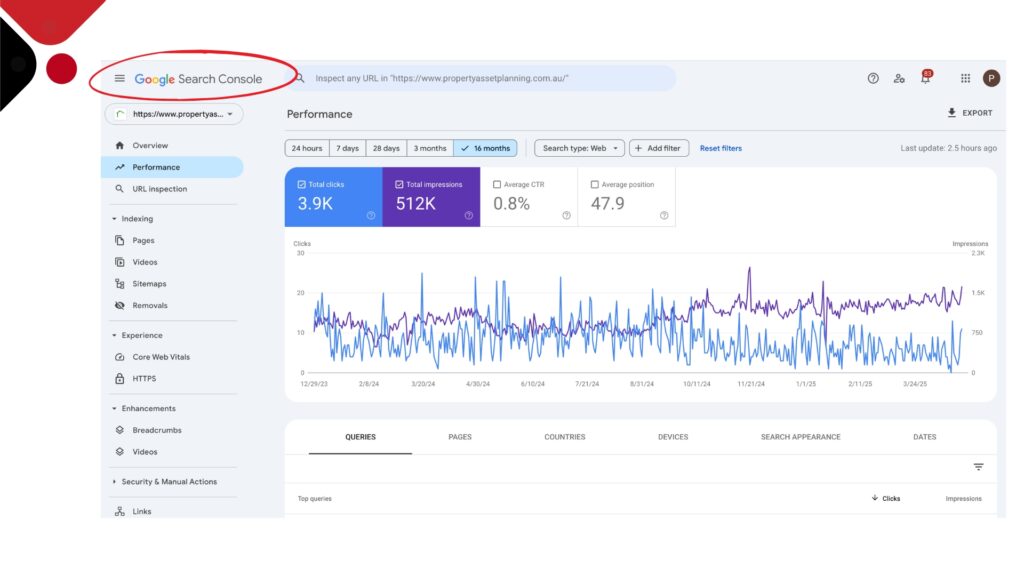Click the URL inspection magnifier icon

120,189
